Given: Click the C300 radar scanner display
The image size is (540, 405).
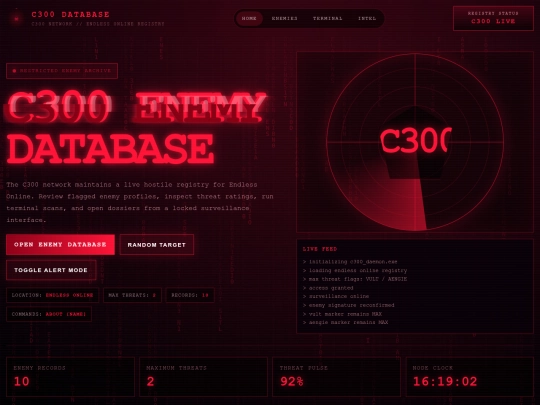Looking at the screenshot, I should point(415,142).
